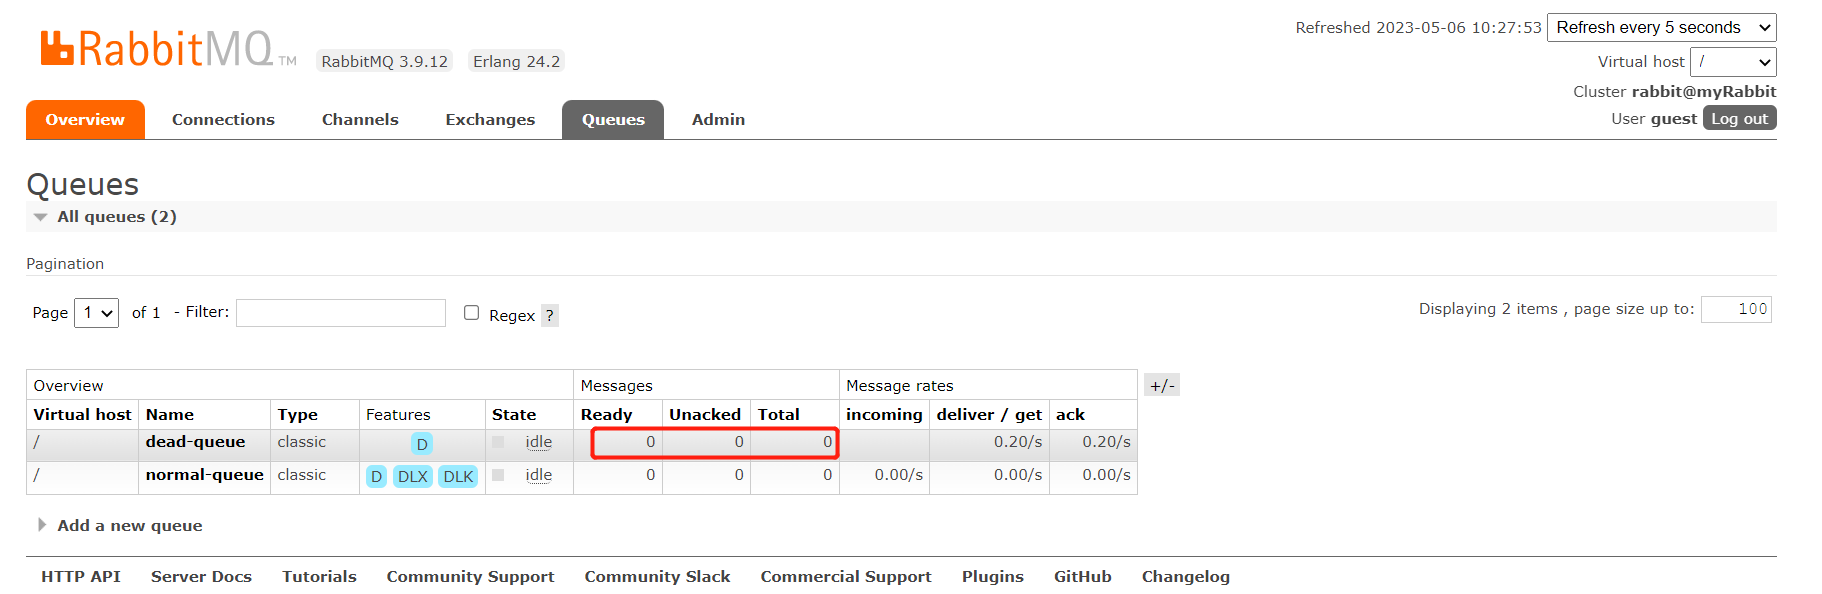Click the DLX badge on normal-queue
This screenshot has width=1822, height=594.
click(x=412, y=477)
